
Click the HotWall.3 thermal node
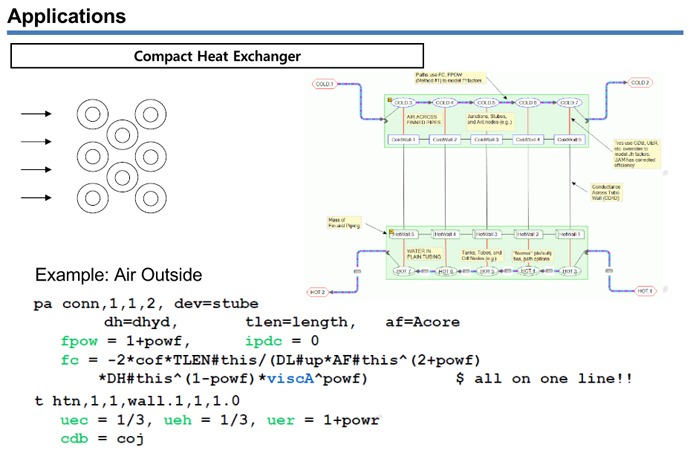[487, 234]
